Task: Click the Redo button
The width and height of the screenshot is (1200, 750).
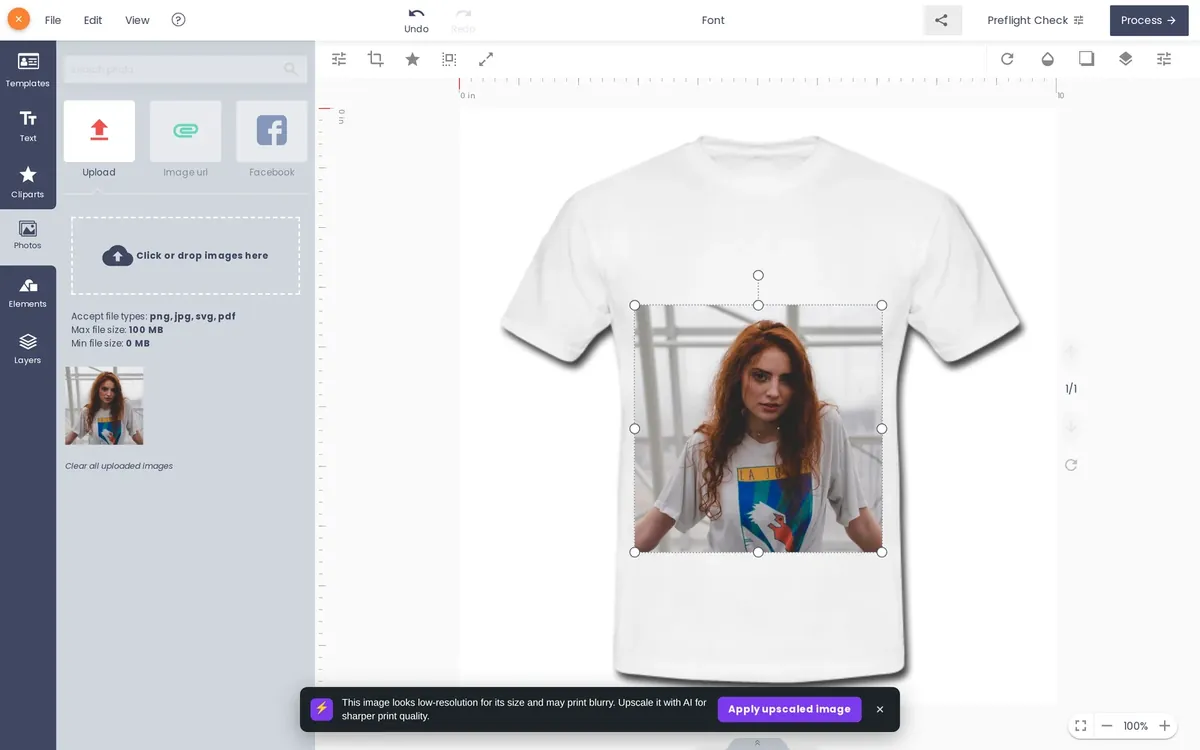Action: (x=463, y=20)
